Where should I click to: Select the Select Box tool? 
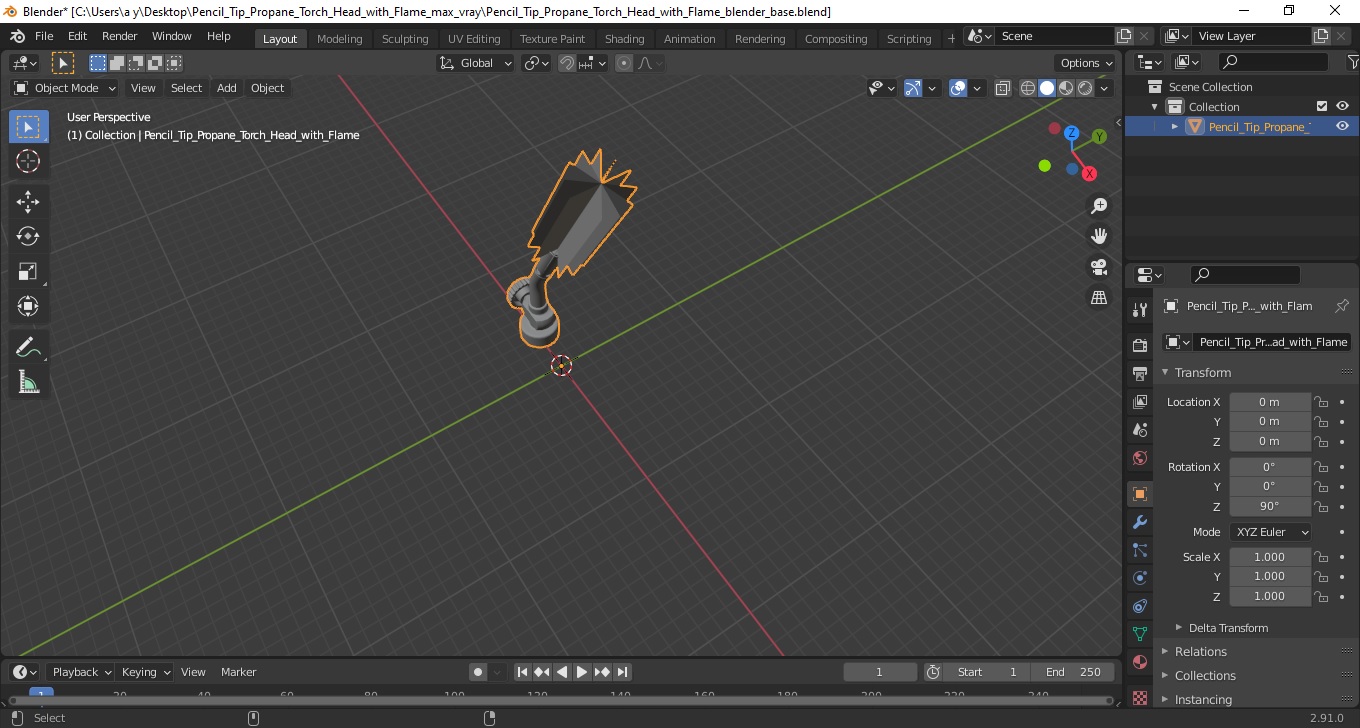[28, 127]
